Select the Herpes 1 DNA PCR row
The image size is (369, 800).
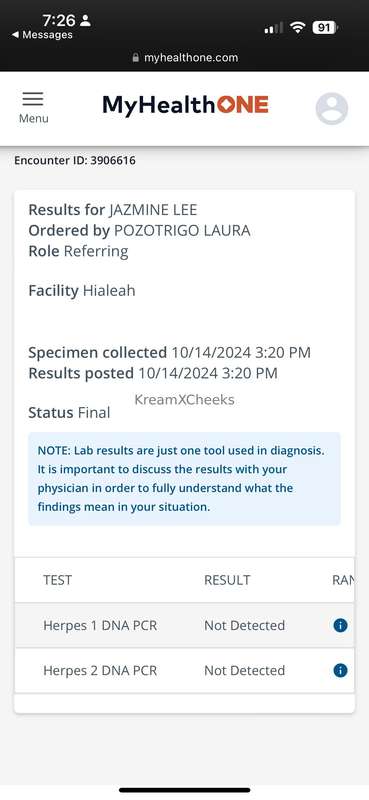184,626
